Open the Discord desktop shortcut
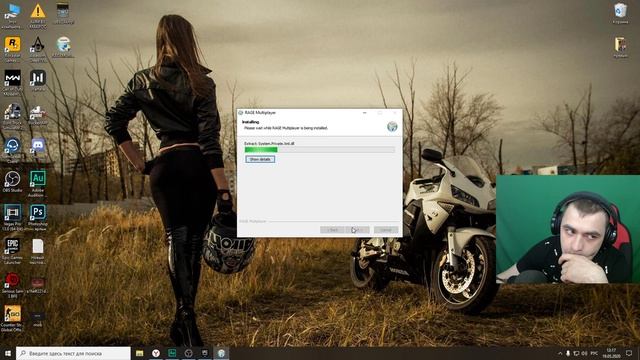This screenshot has height=360, width=640. [38, 147]
